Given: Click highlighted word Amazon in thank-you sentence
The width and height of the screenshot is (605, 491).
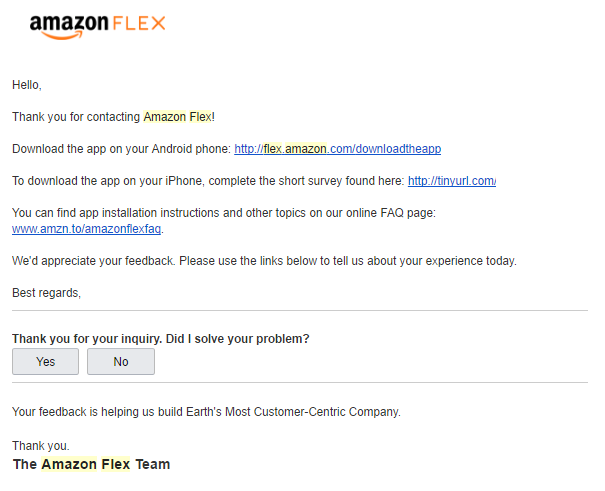Looking at the screenshot, I should [x=165, y=117].
